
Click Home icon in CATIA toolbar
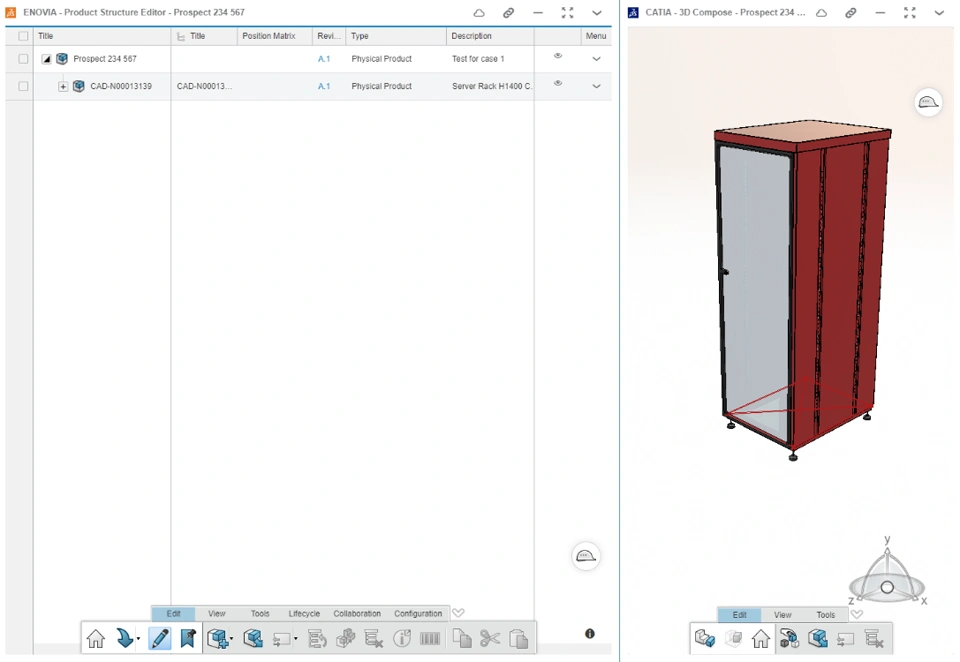(x=761, y=639)
